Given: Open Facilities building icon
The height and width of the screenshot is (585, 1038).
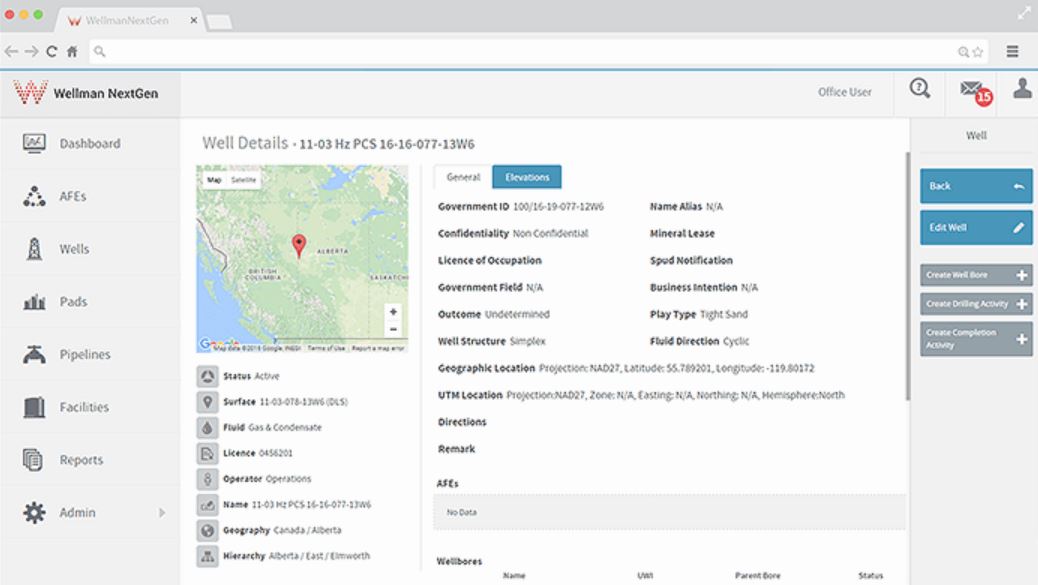Looking at the screenshot, I should point(34,407).
